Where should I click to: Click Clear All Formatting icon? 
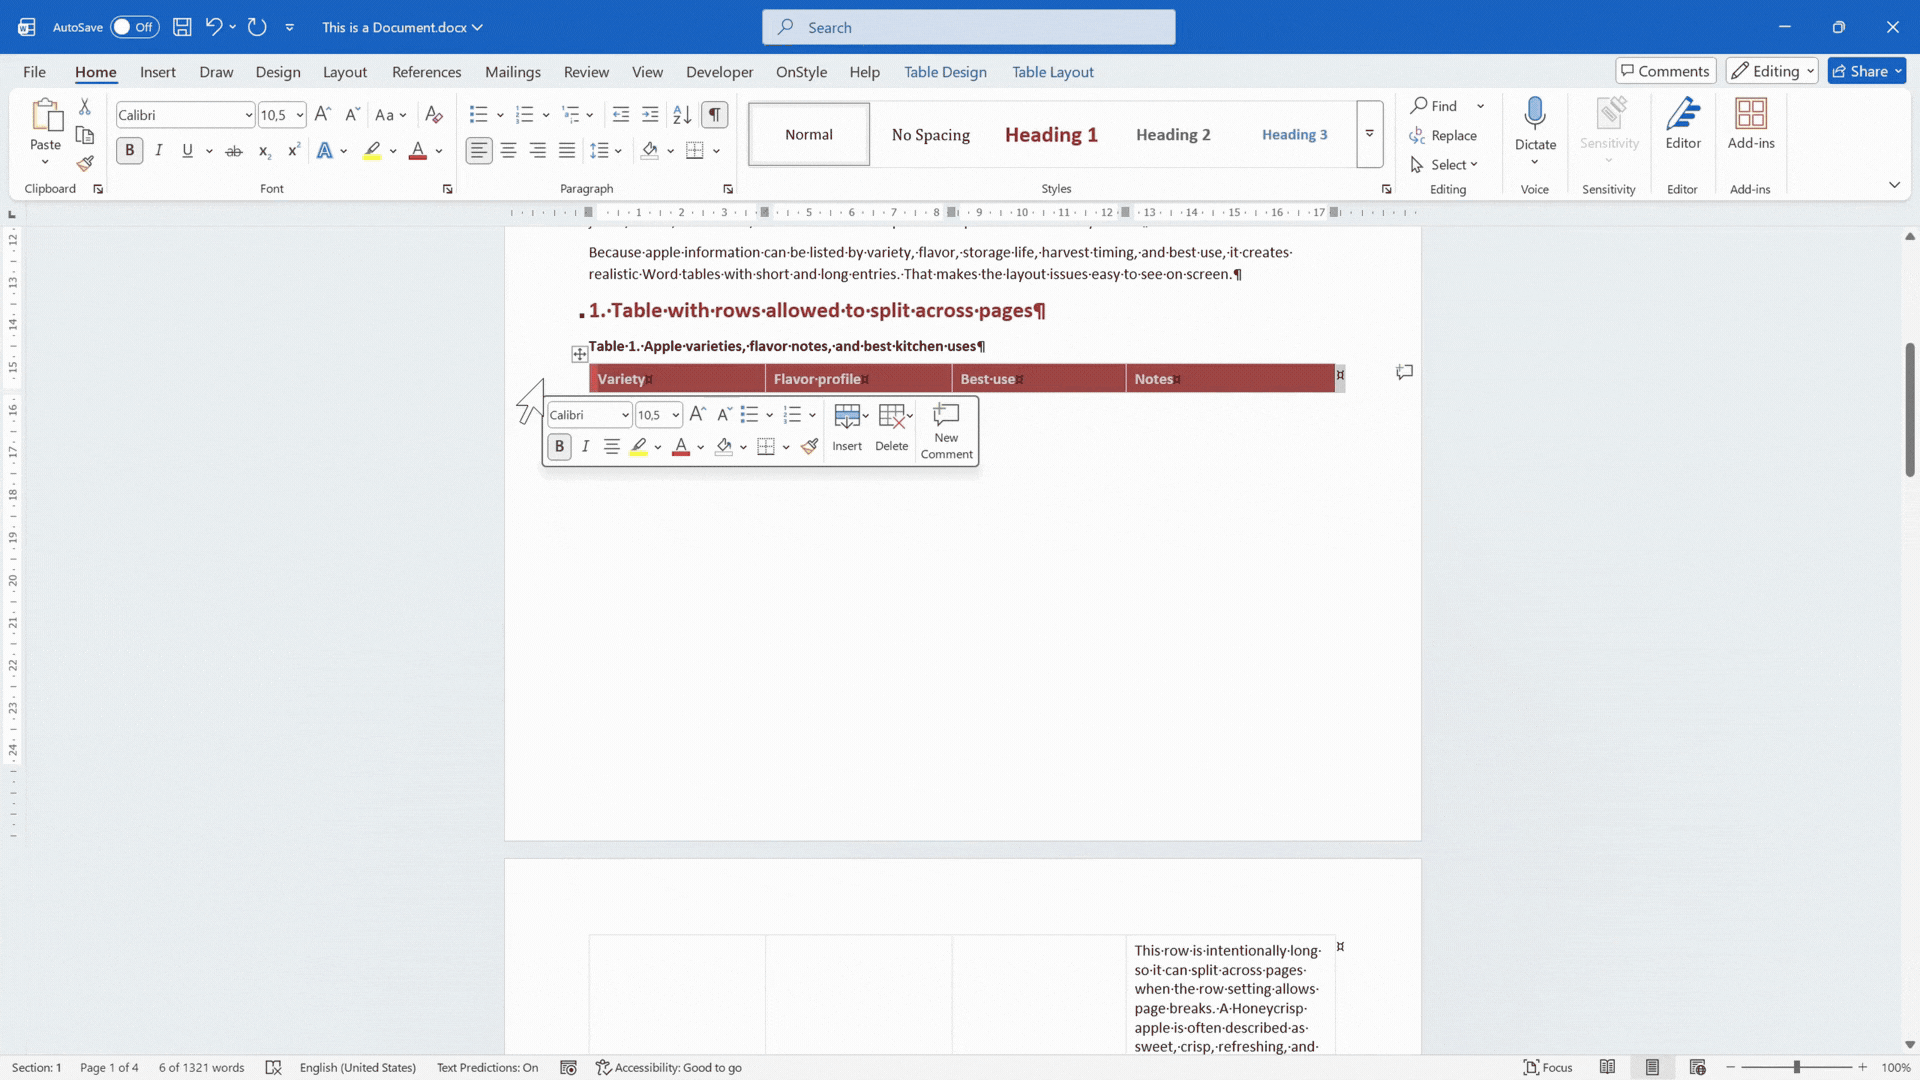click(x=433, y=115)
